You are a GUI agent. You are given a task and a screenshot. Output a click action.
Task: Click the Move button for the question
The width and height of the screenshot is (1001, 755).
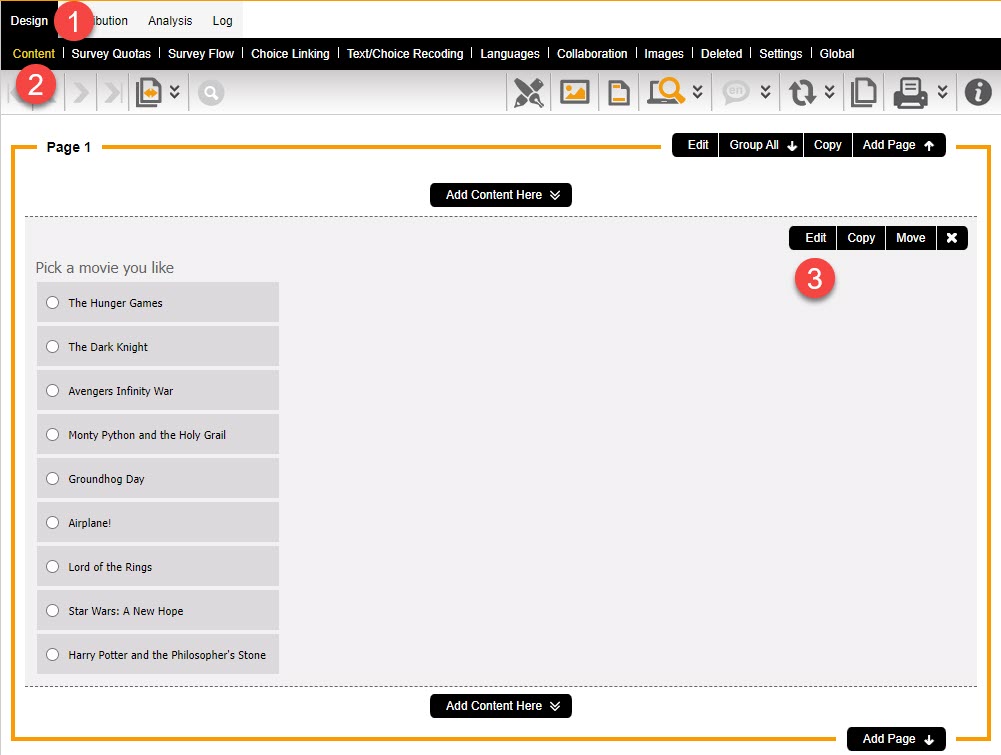[x=909, y=237]
